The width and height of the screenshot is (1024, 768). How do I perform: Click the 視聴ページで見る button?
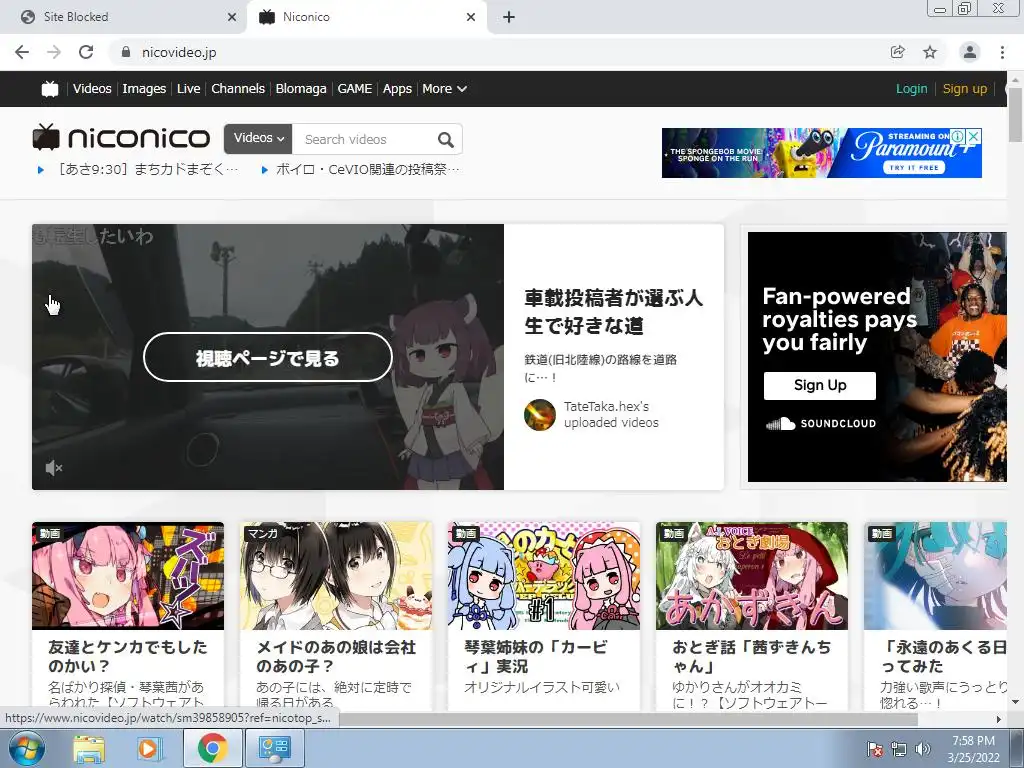[268, 357]
